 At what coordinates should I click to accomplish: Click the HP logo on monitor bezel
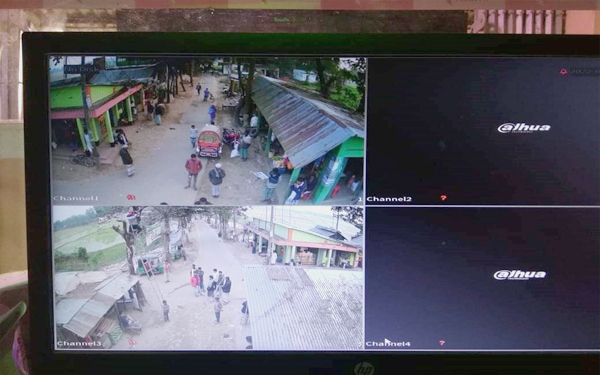364,369
